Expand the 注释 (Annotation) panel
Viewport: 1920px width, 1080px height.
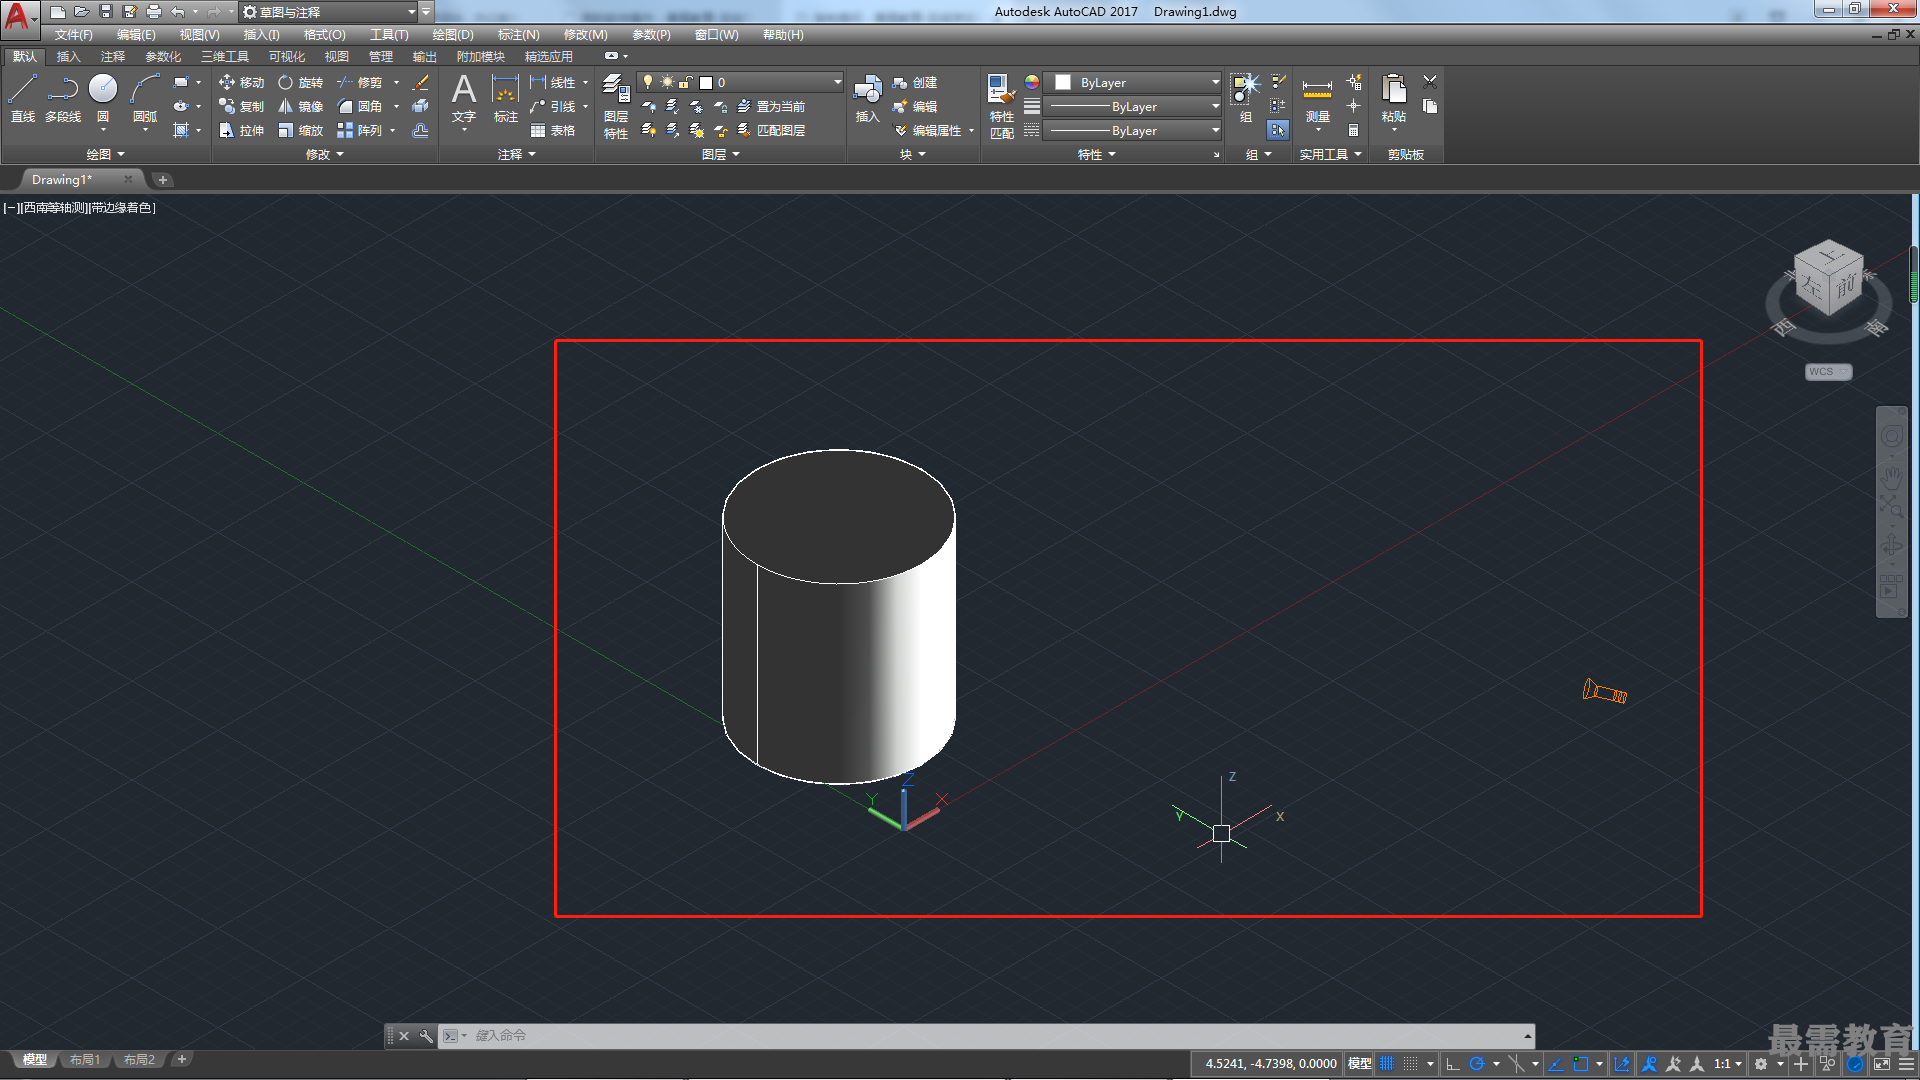pyautogui.click(x=517, y=154)
